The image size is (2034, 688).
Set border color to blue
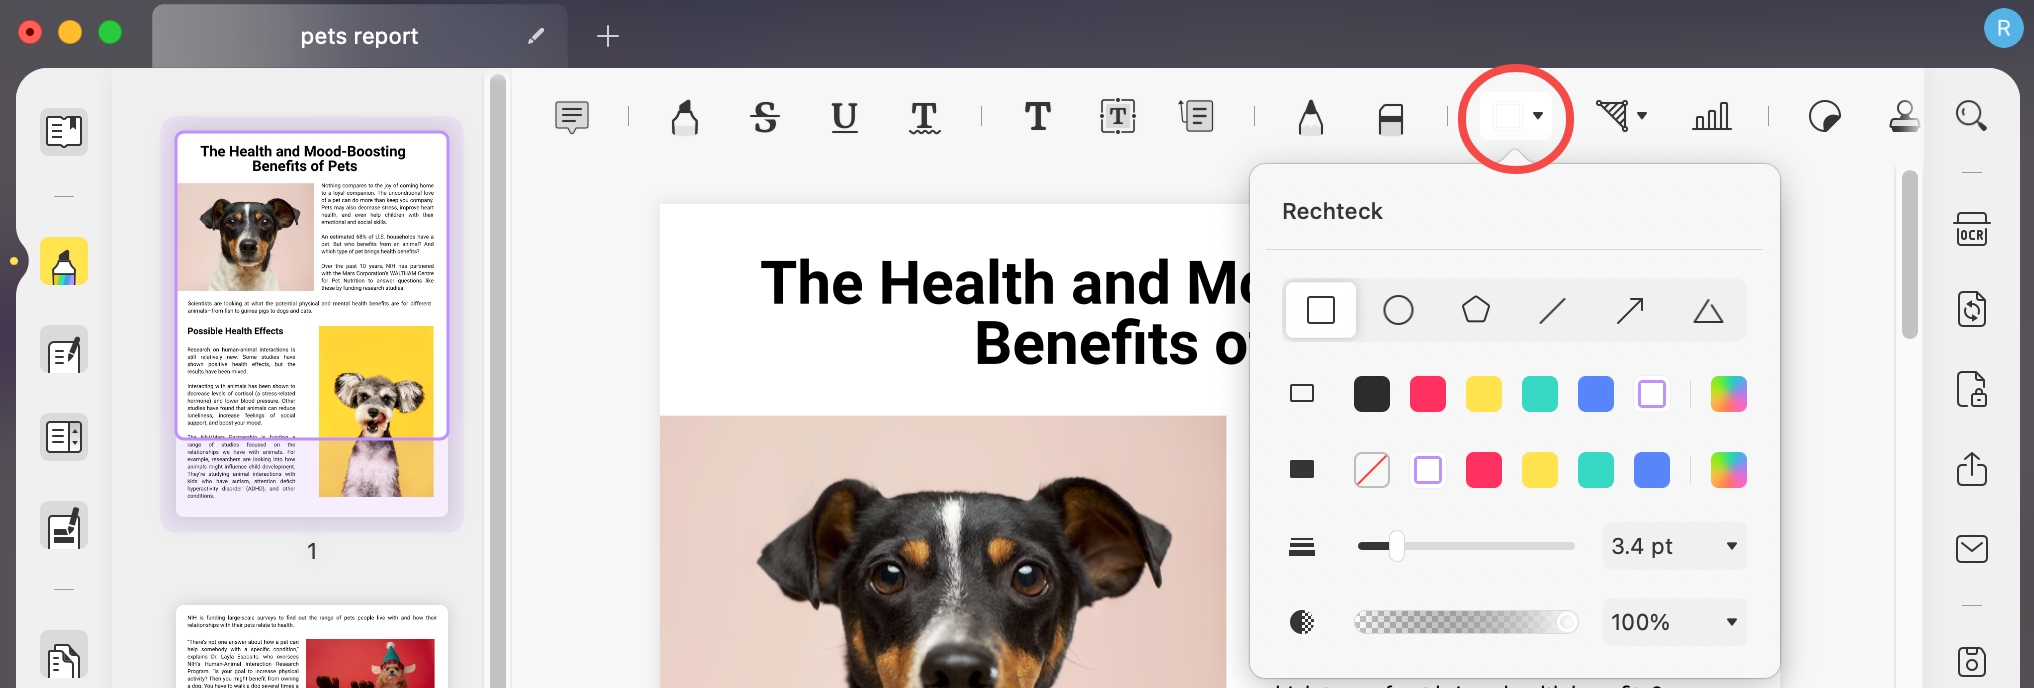click(x=1596, y=394)
